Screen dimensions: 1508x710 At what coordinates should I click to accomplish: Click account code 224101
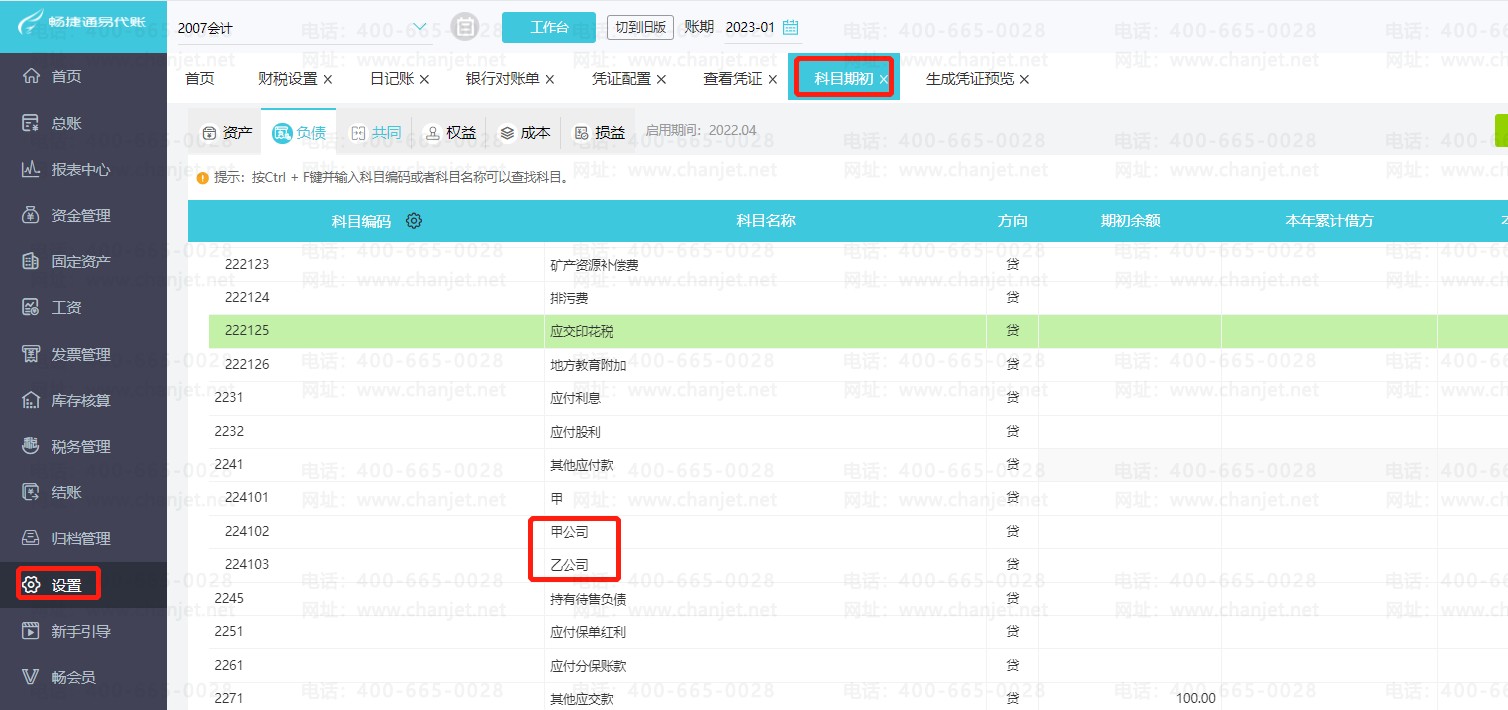click(x=247, y=497)
